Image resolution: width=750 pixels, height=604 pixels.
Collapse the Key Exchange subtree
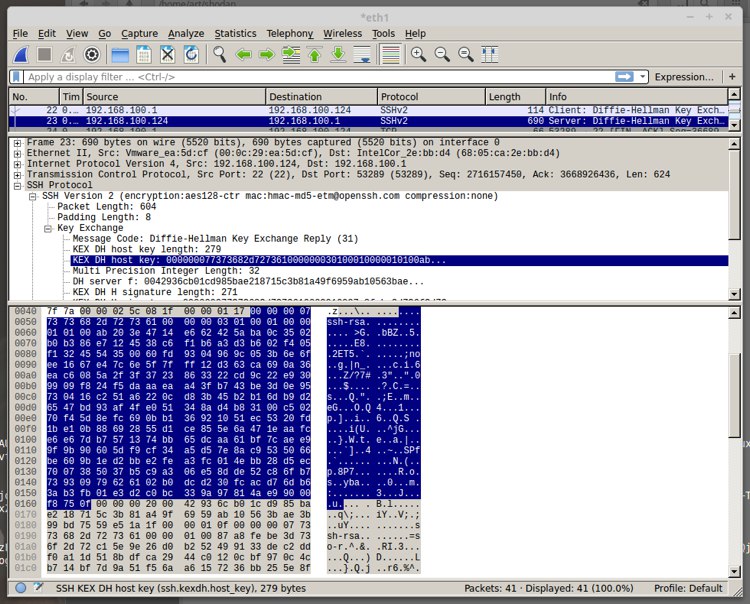pyautogui.click(x=48, y=229)
